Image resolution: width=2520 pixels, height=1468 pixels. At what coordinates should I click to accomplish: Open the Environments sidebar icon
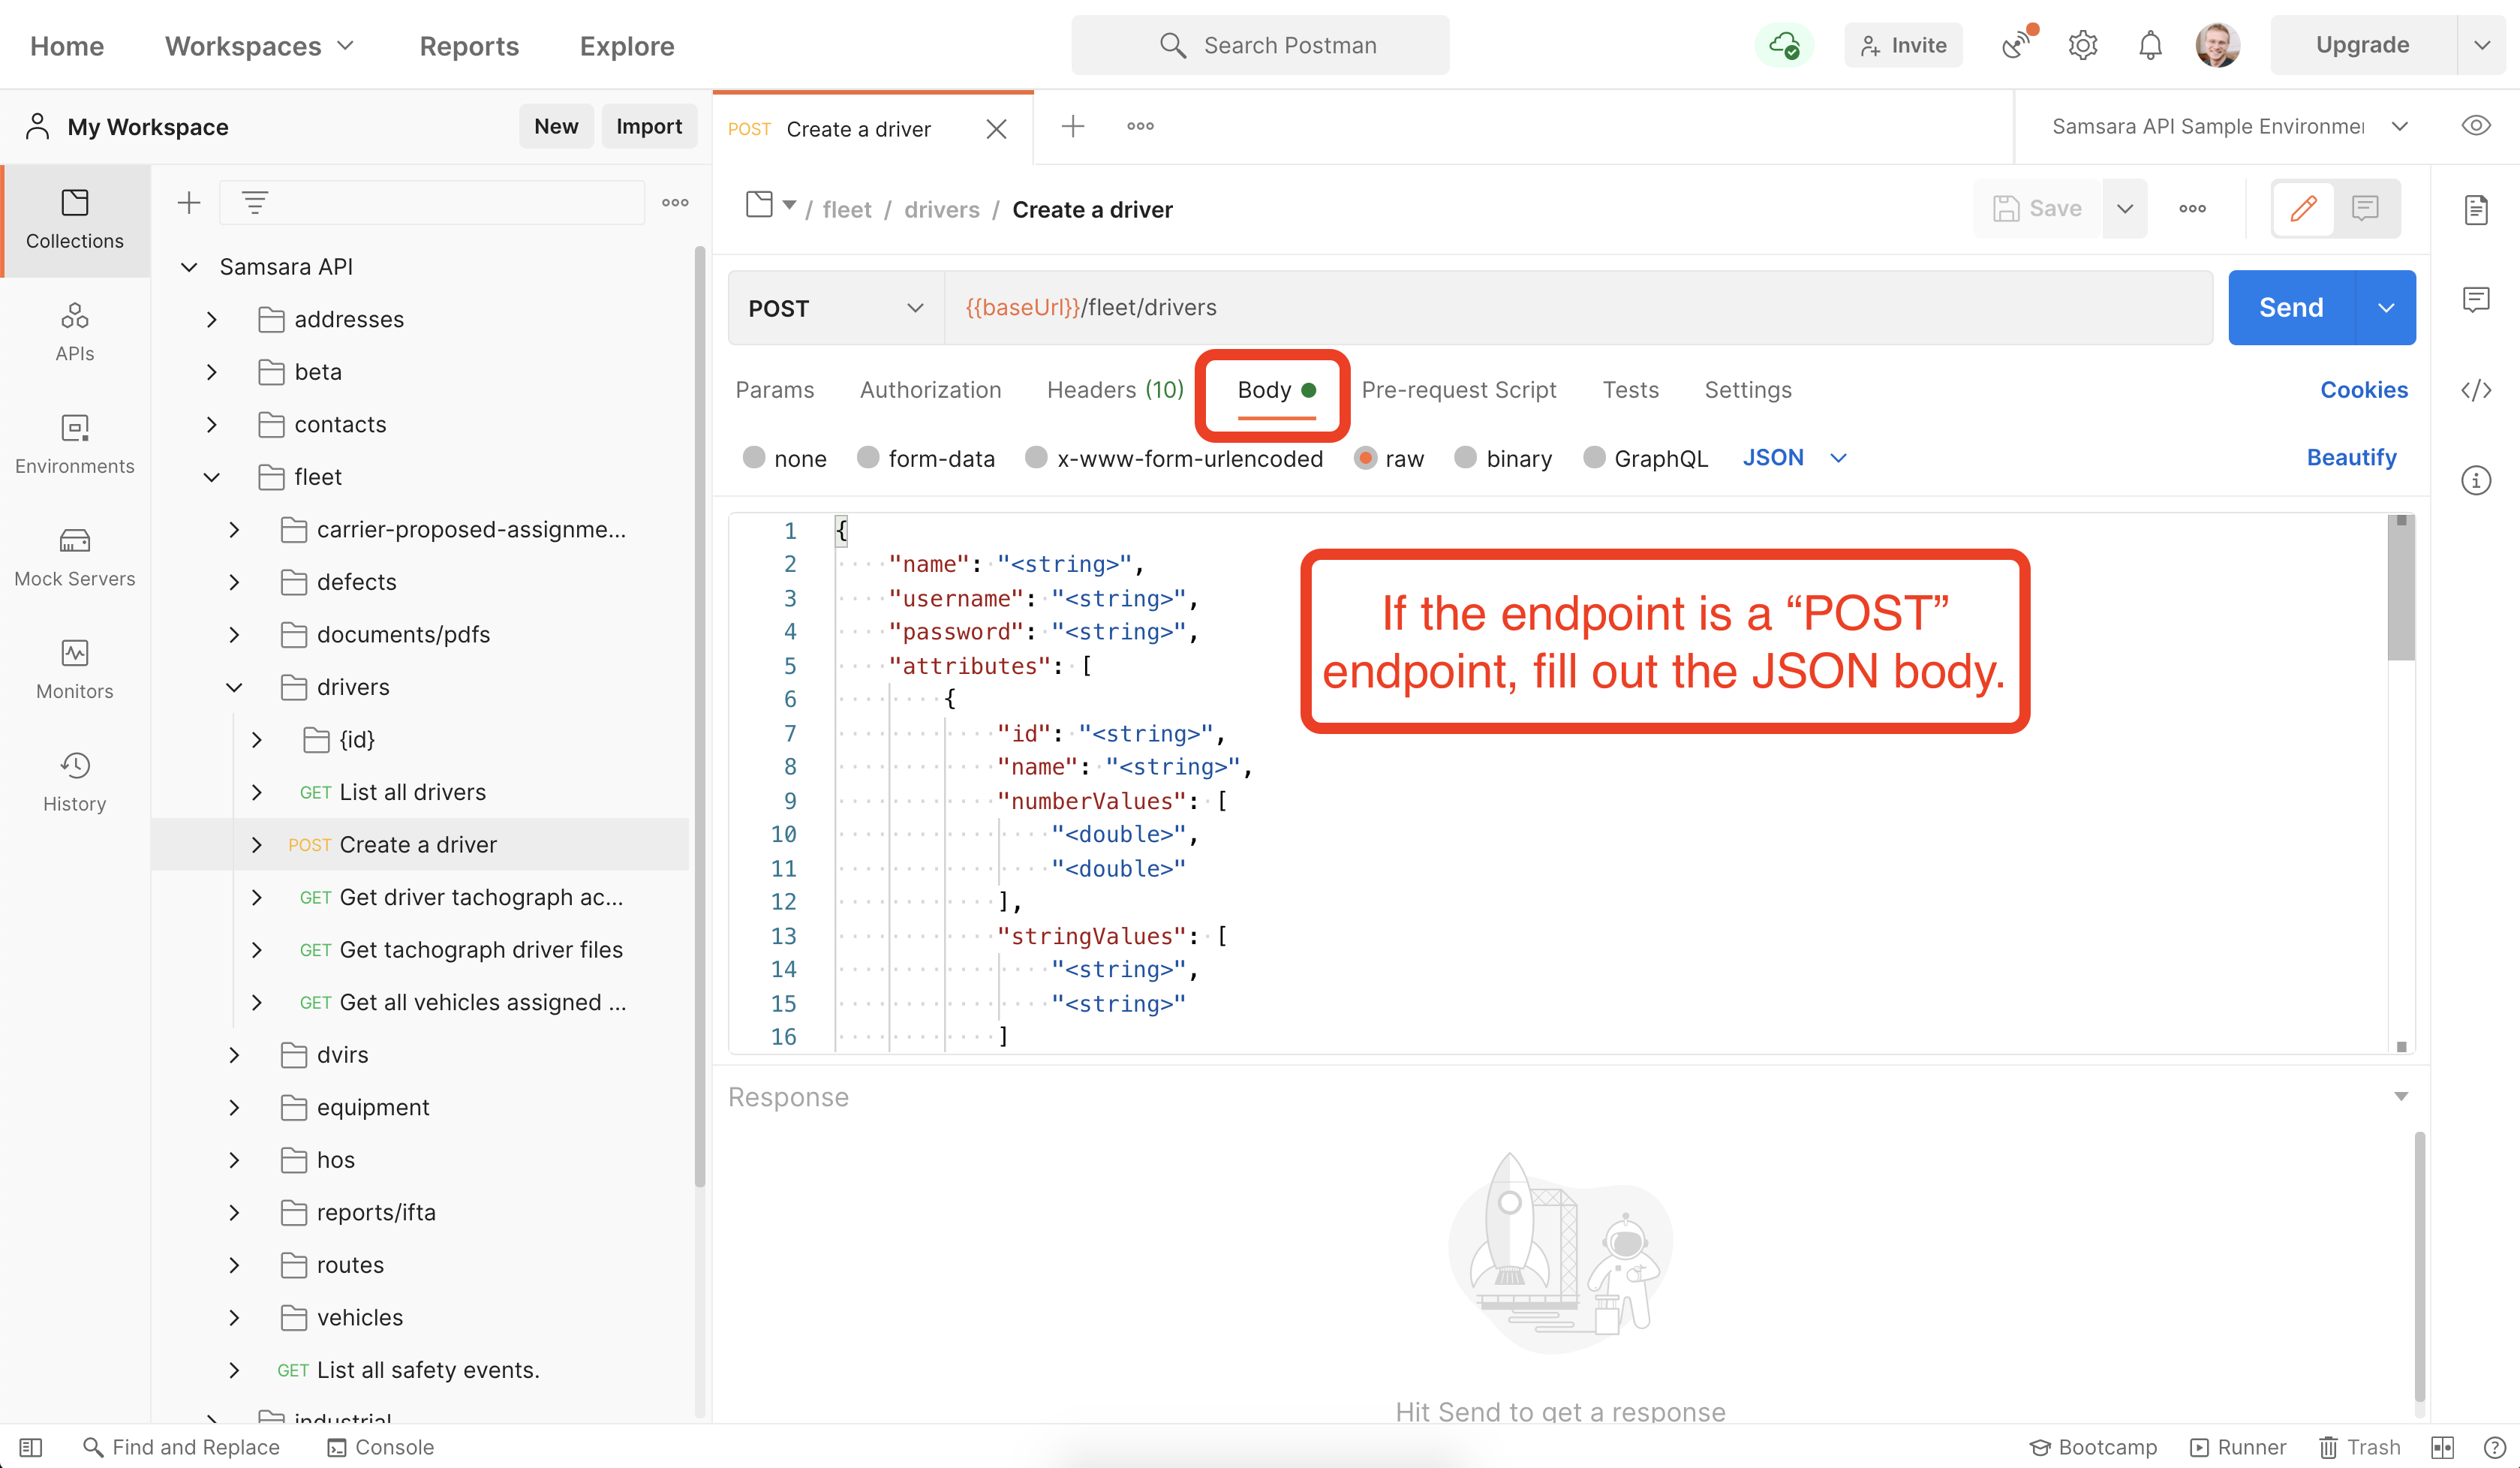click(x=75, y=444)
